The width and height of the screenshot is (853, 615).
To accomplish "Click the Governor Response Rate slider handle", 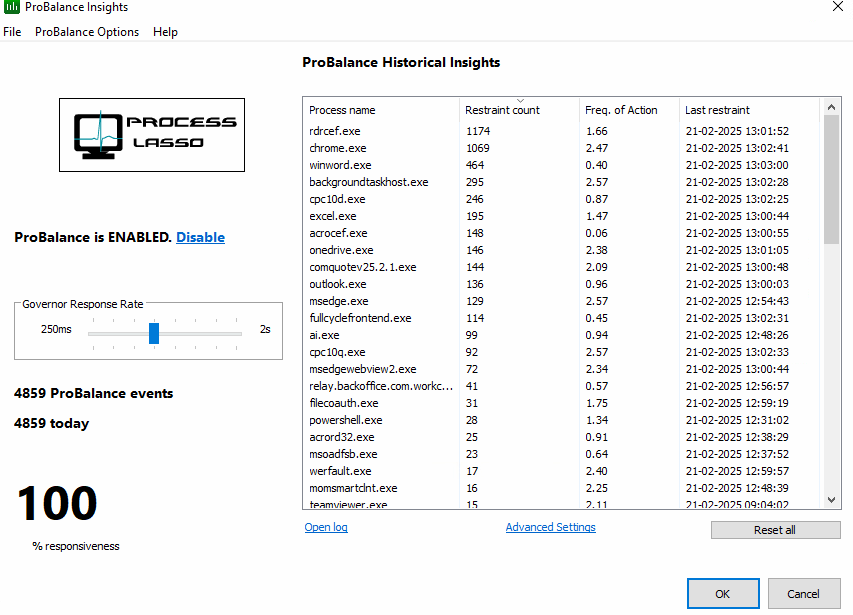I will pyautogui.click(x=154, y=333).
